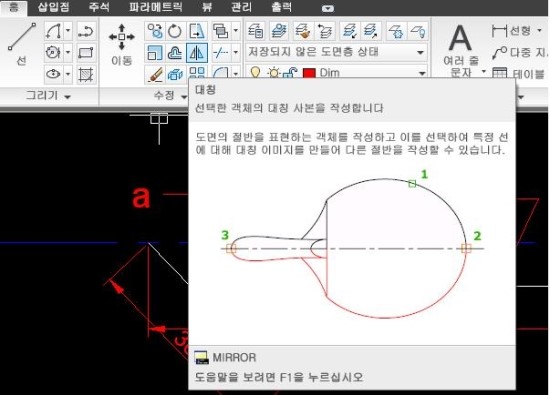
Task: Open the Arc tool dropdown arrow
Action: 68,31
